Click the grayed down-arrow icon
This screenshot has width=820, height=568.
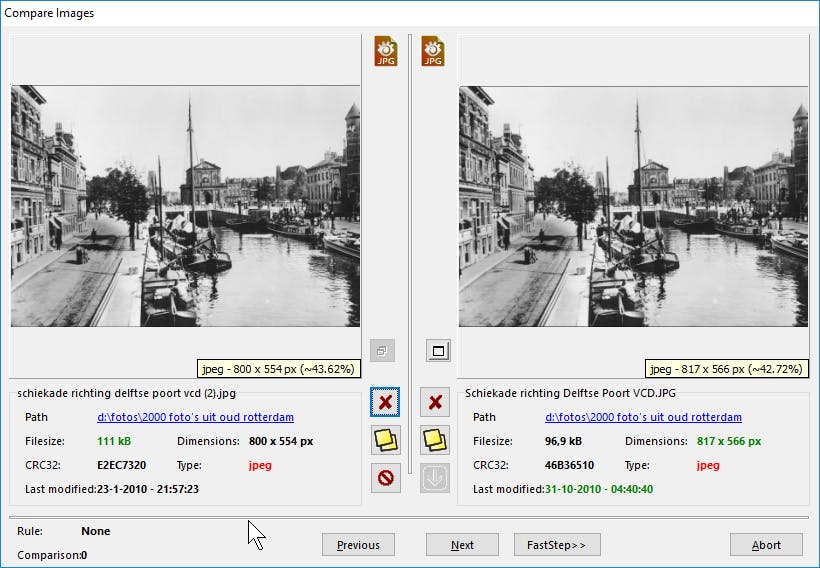tap(435, 478)
